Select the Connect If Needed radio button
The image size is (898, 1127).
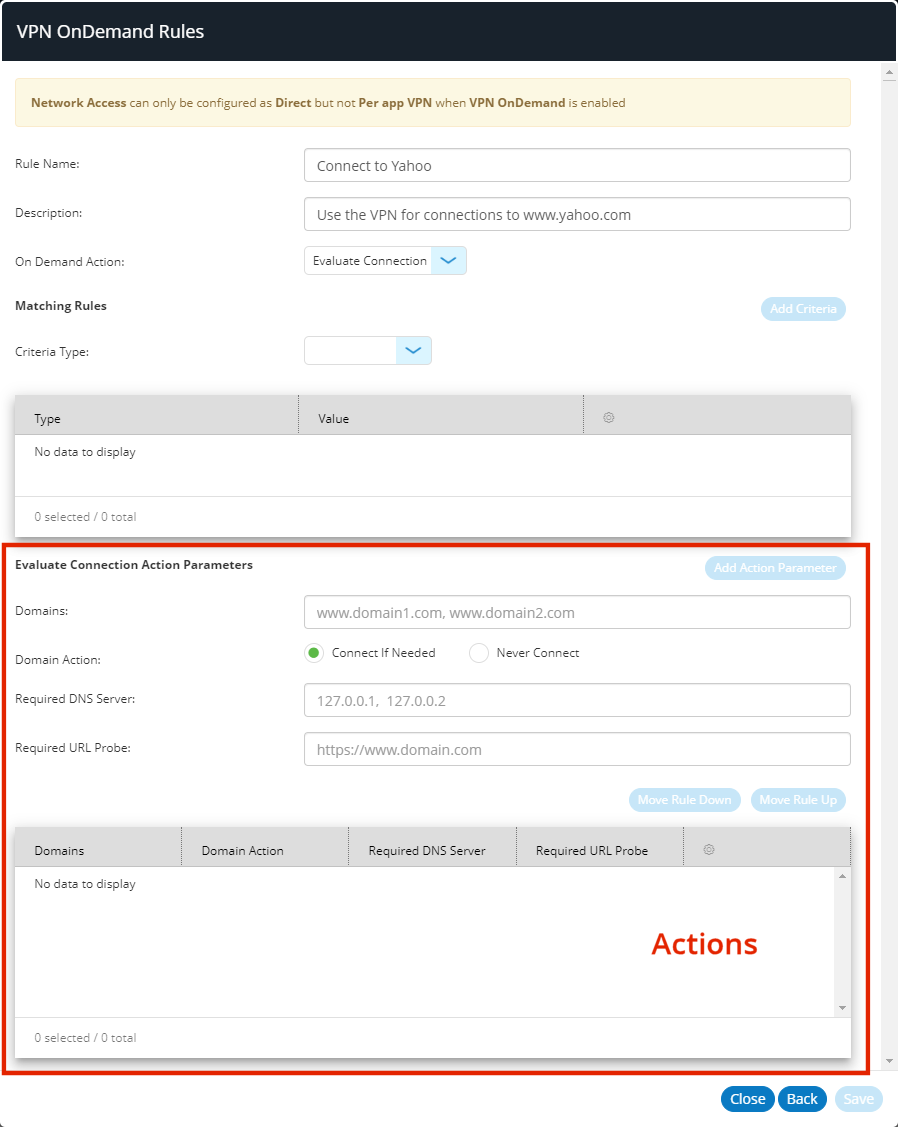tap(314, 653)
